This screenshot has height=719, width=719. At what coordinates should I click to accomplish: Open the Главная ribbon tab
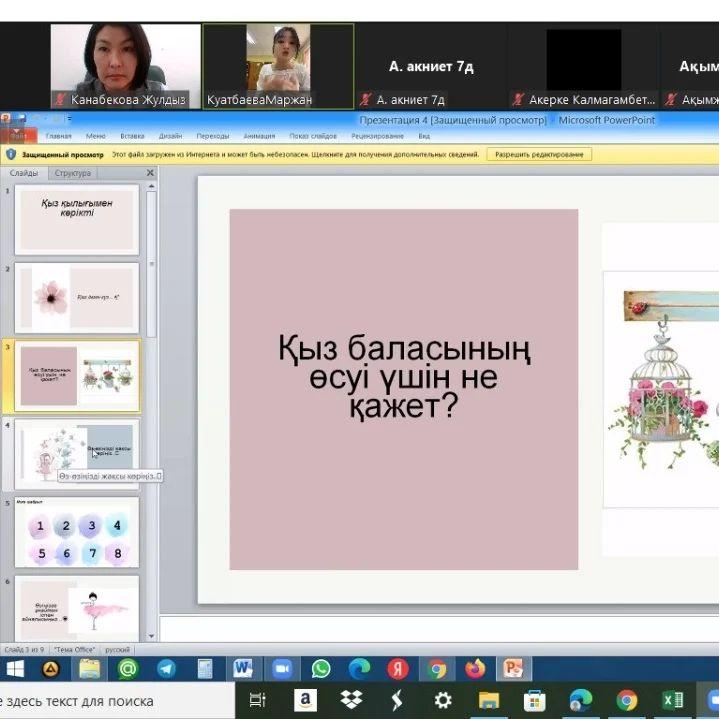tap(59, 136)
